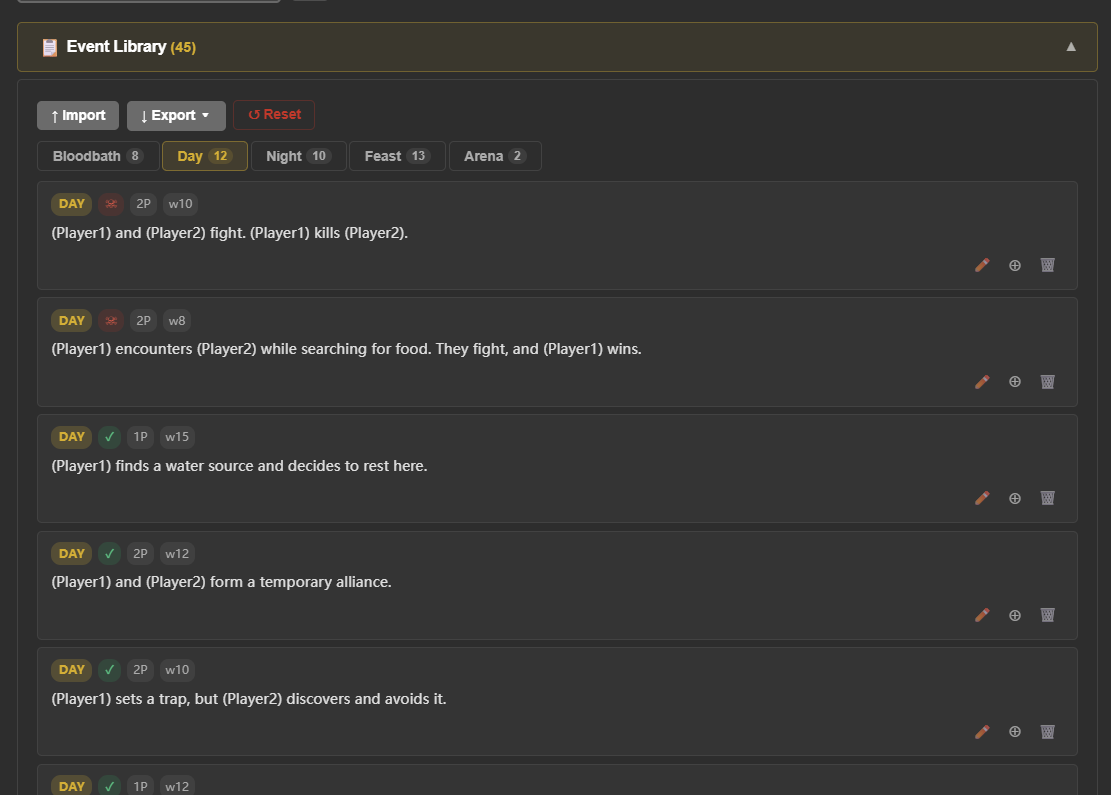Delete the temporary alliance event
This screenshot has width=1111, height=795.
coord(1047,615)
